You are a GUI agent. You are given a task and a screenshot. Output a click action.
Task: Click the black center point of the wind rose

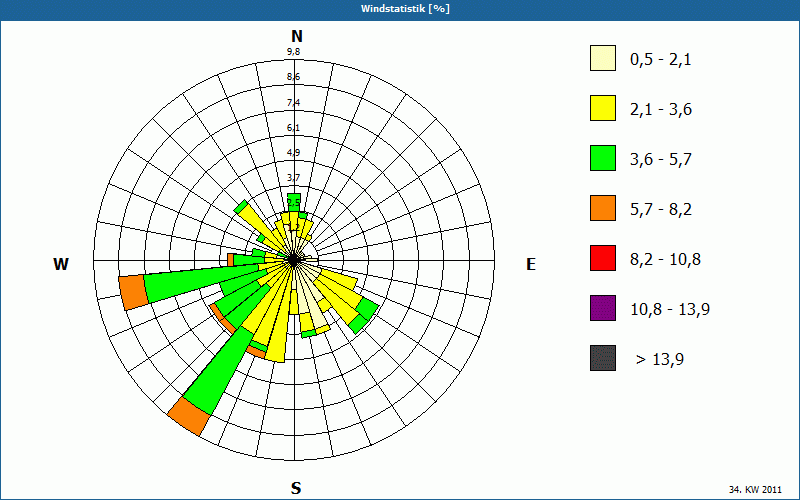pyautogui.click(x=293, y=260)
